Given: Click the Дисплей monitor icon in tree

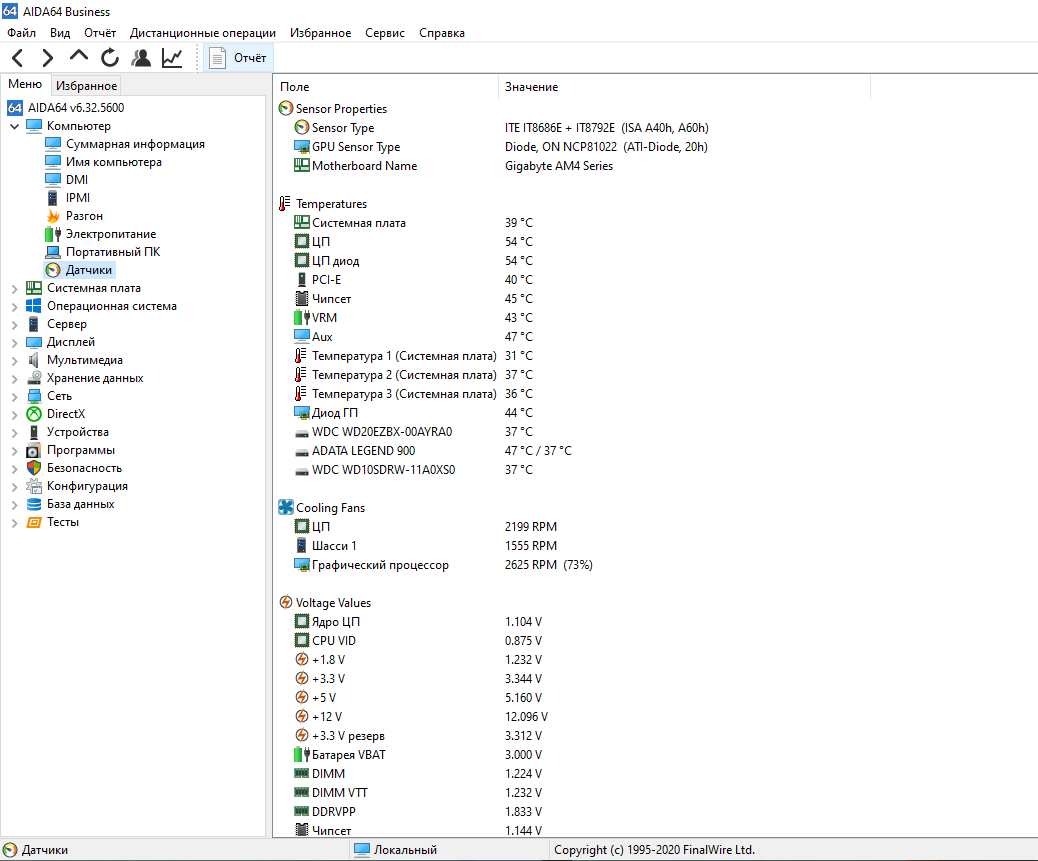Looking at the screenshot, I should pos(34,341).
